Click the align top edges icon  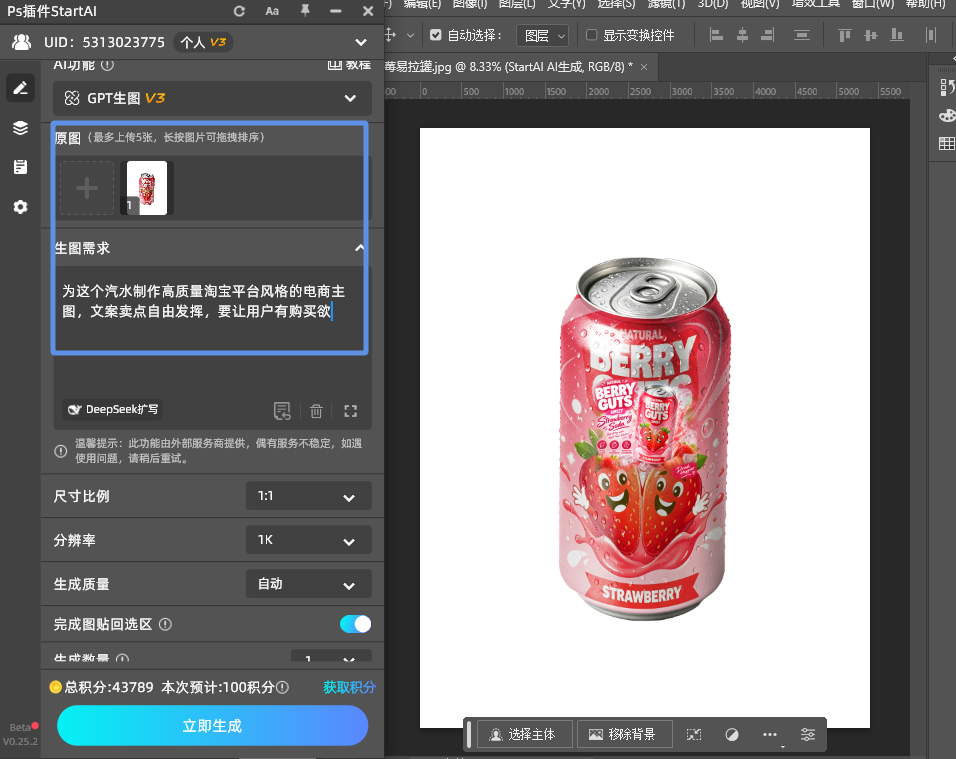point(844,35)
